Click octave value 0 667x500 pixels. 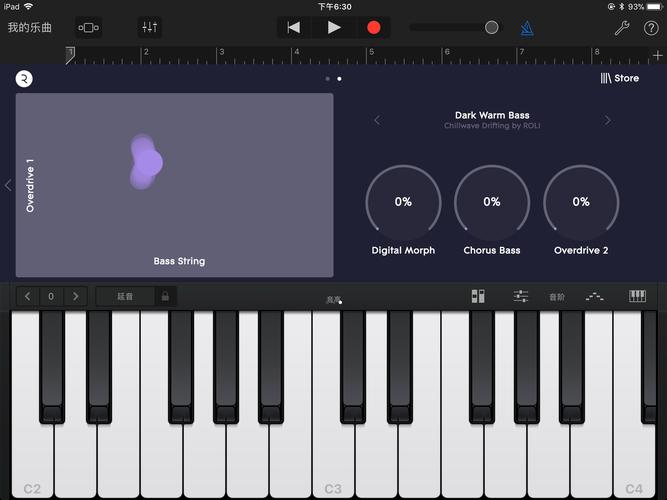51,296
